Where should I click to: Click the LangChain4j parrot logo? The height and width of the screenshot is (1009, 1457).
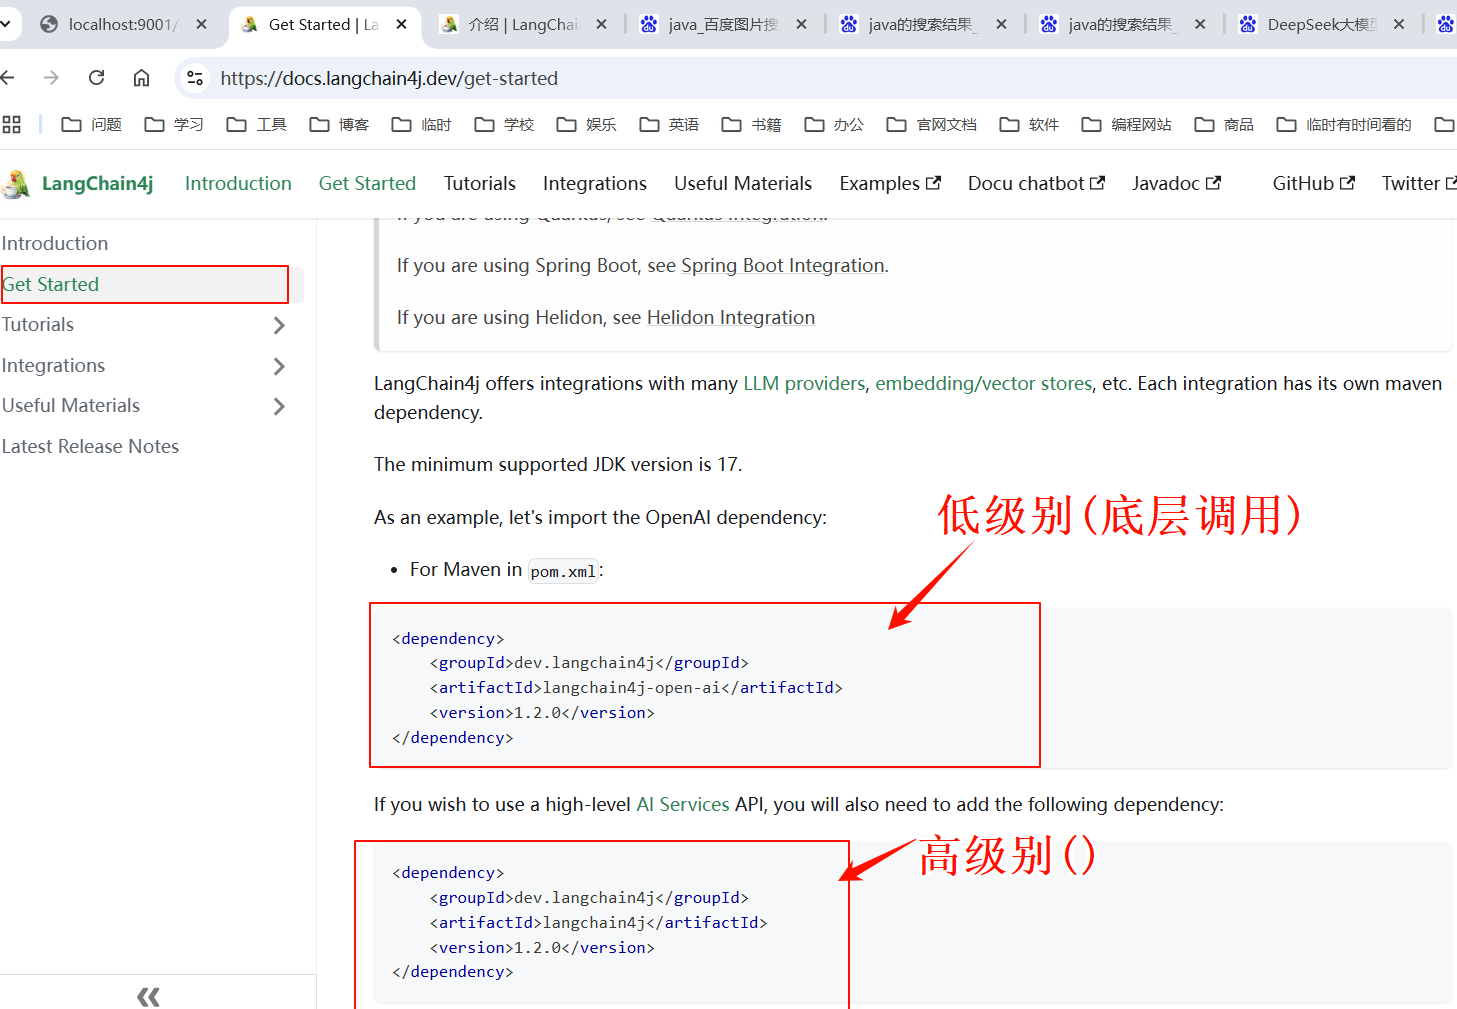(17, 184)
